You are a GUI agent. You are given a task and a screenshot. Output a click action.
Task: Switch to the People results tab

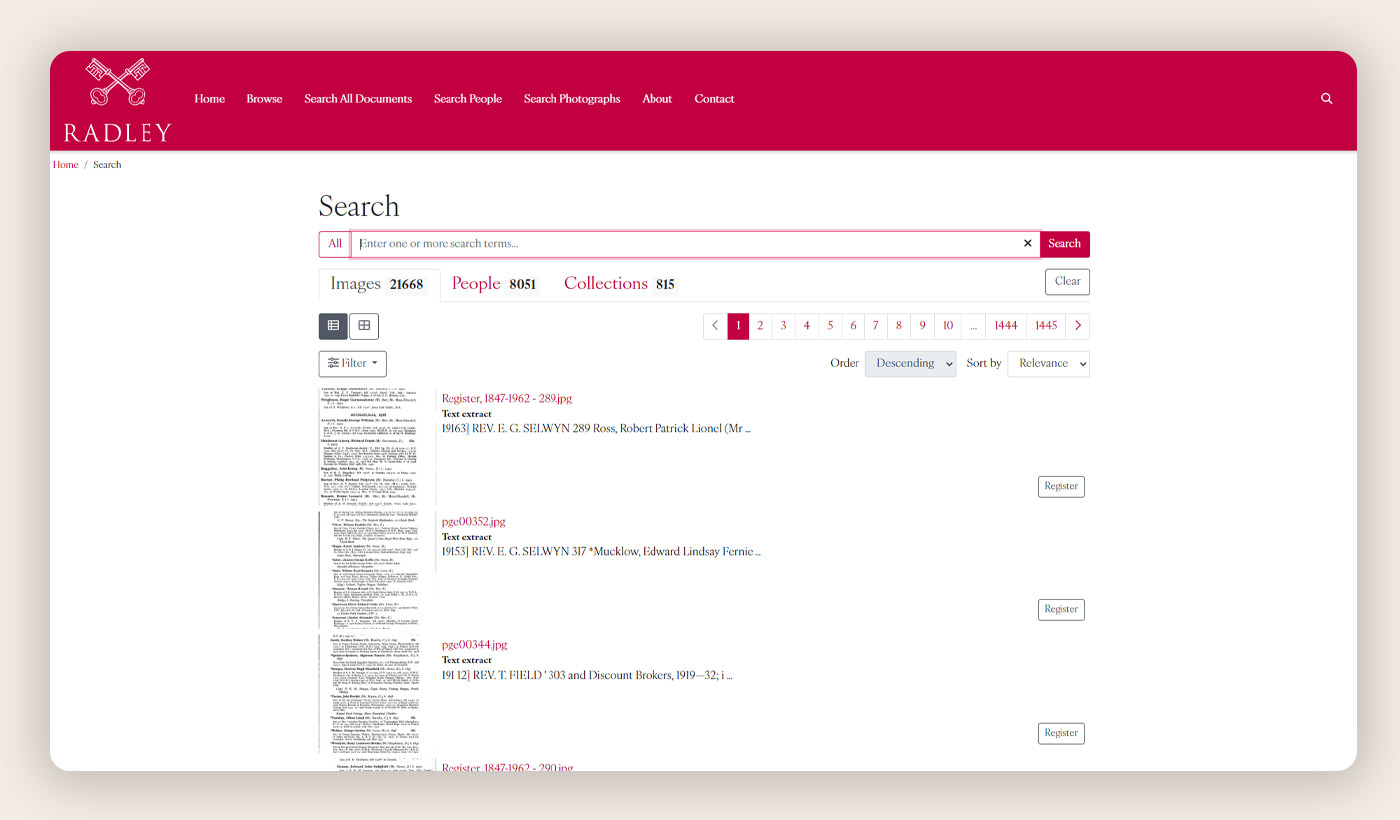(493, 284)
